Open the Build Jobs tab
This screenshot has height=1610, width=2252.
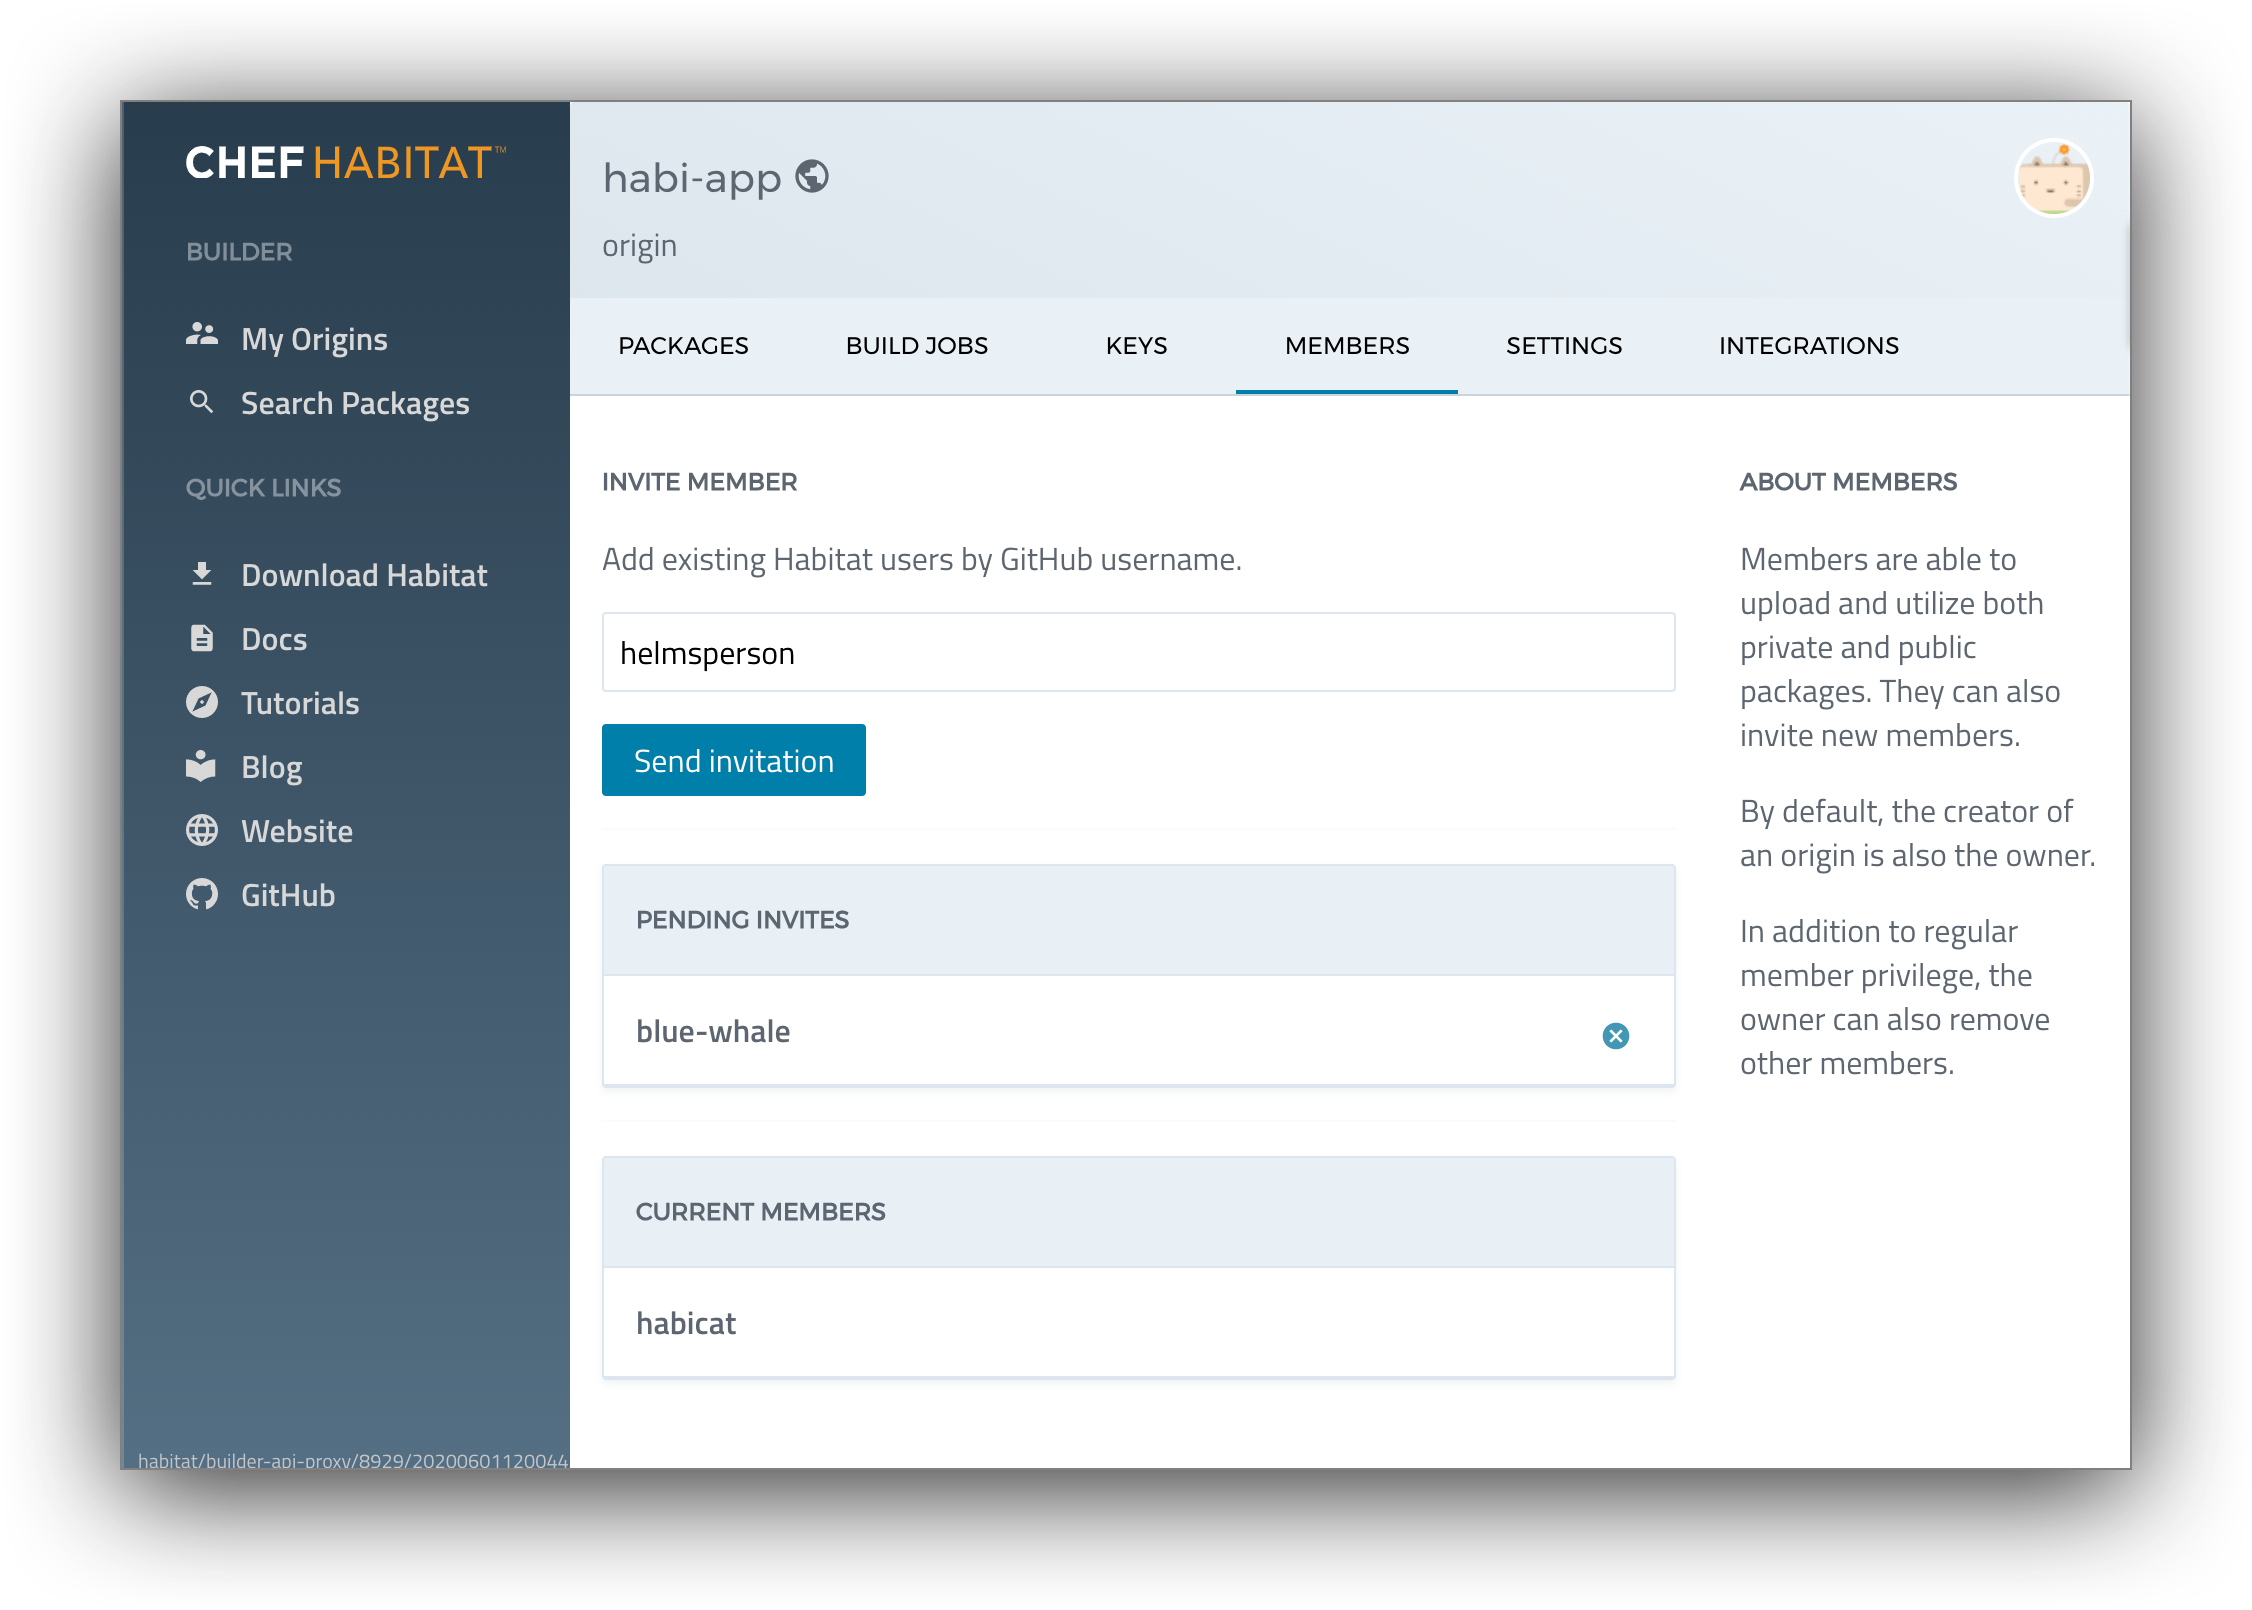click(916, 345)
